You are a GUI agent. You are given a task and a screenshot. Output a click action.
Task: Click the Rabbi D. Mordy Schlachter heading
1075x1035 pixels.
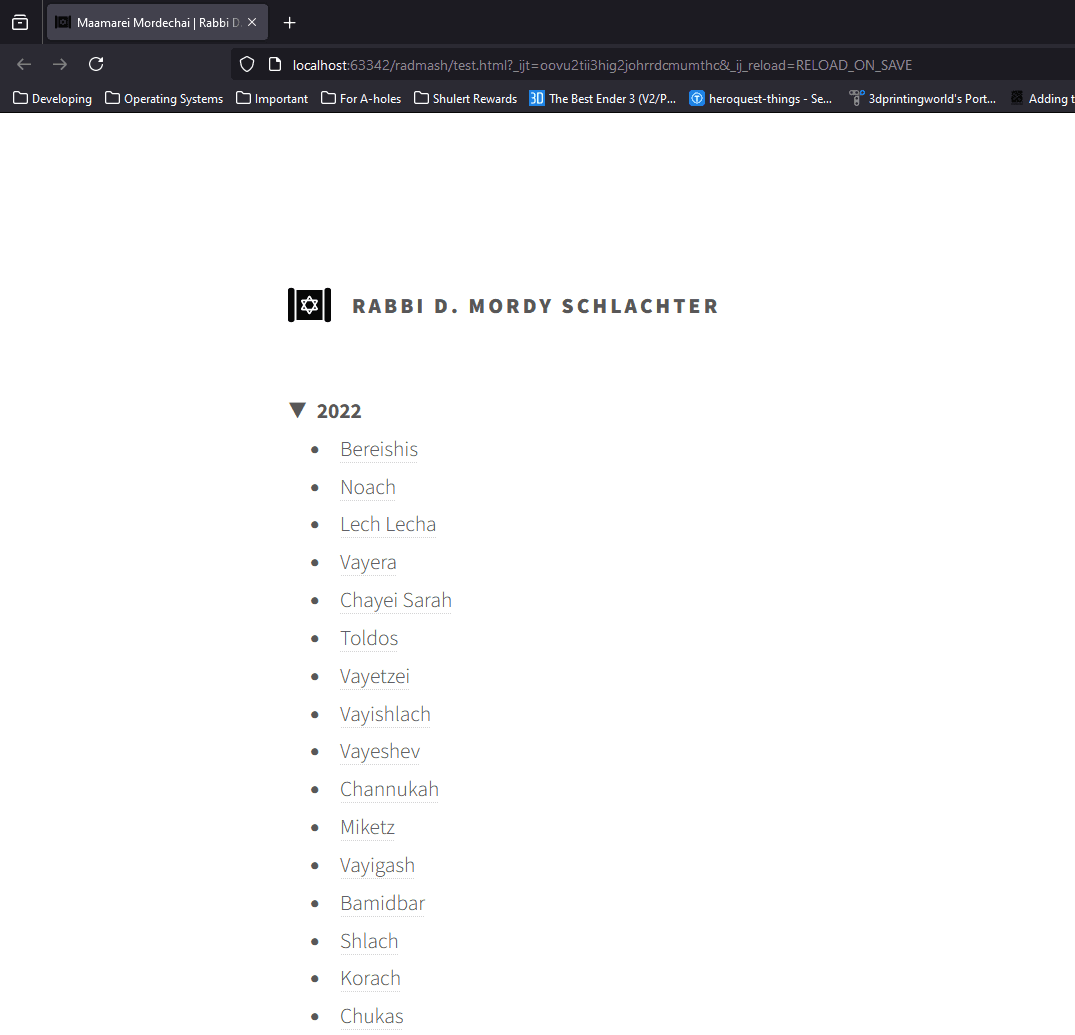tap(535, 306)
